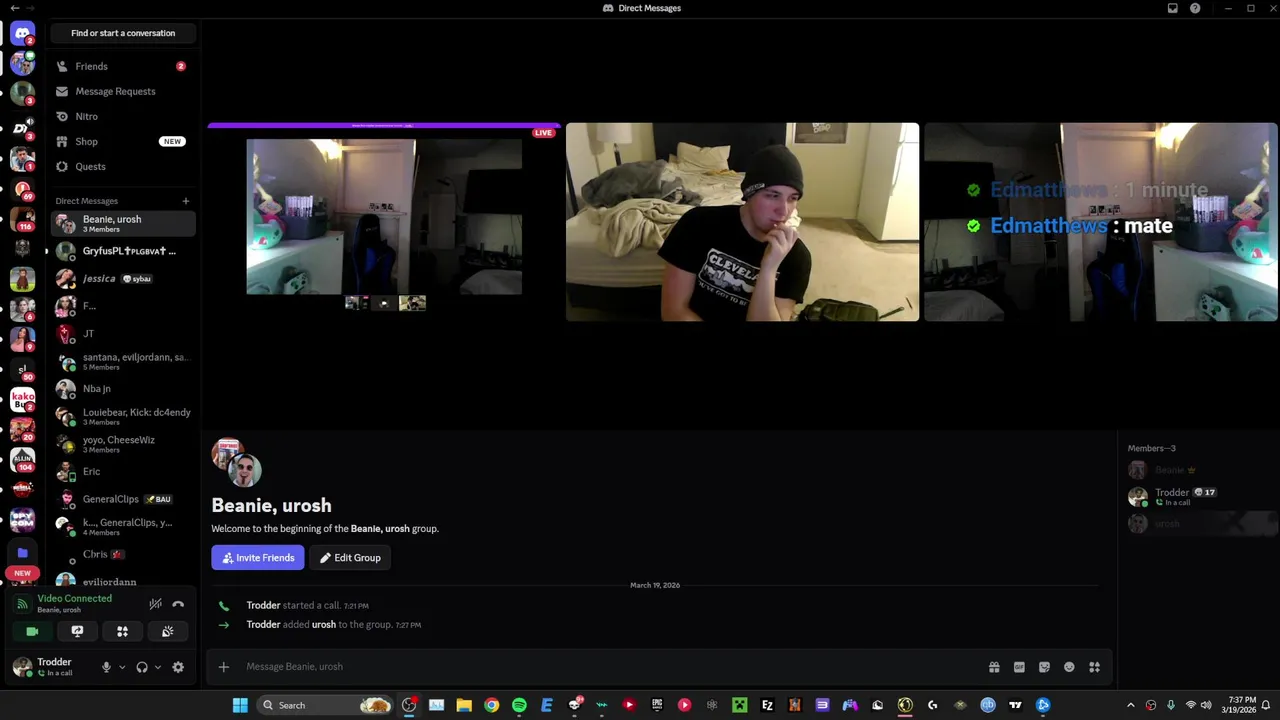Deafen with the headphones icon
The image size is (1280, 720).
142,667
